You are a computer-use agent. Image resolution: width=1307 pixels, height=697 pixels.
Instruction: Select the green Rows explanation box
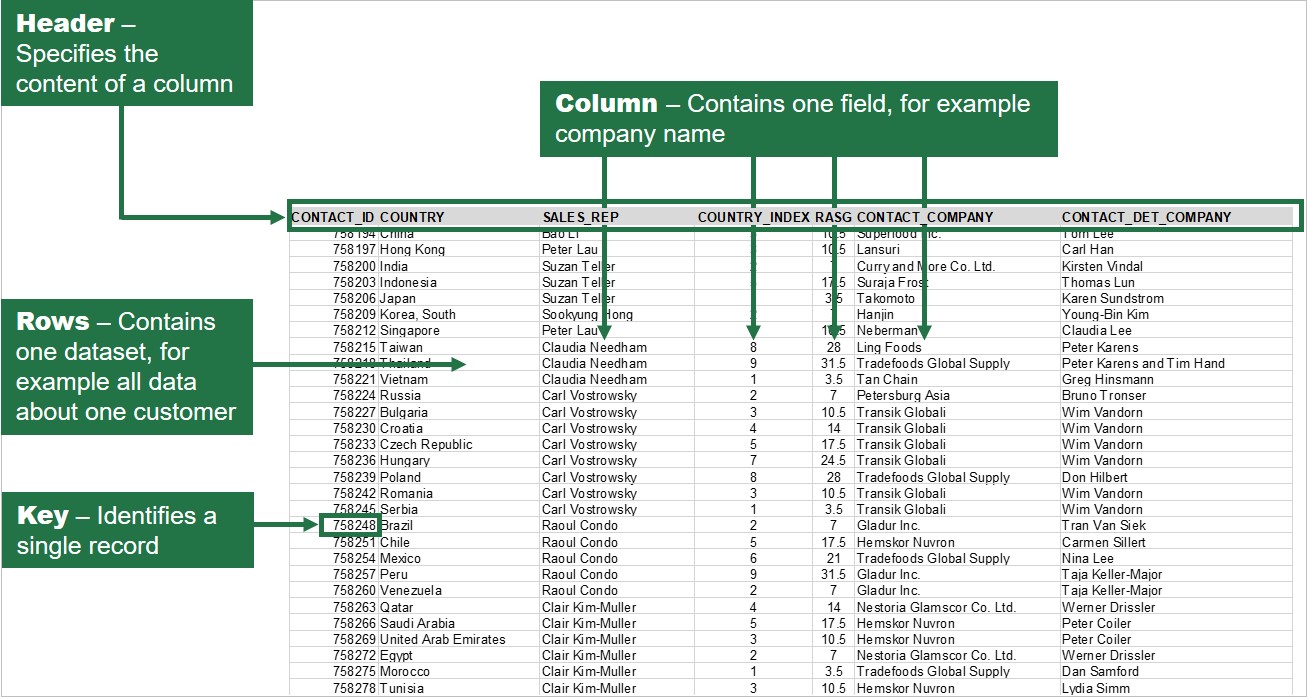126,367
